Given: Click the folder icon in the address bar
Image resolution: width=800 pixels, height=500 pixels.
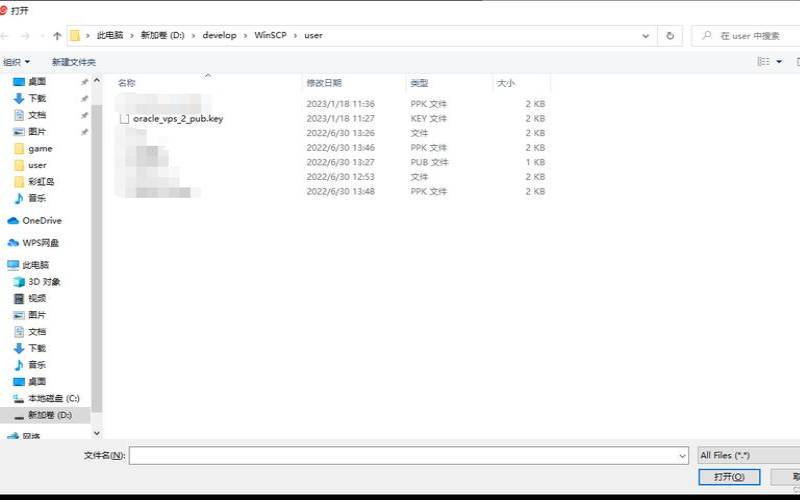Looking at the screenshot, I should coord(75,36).
